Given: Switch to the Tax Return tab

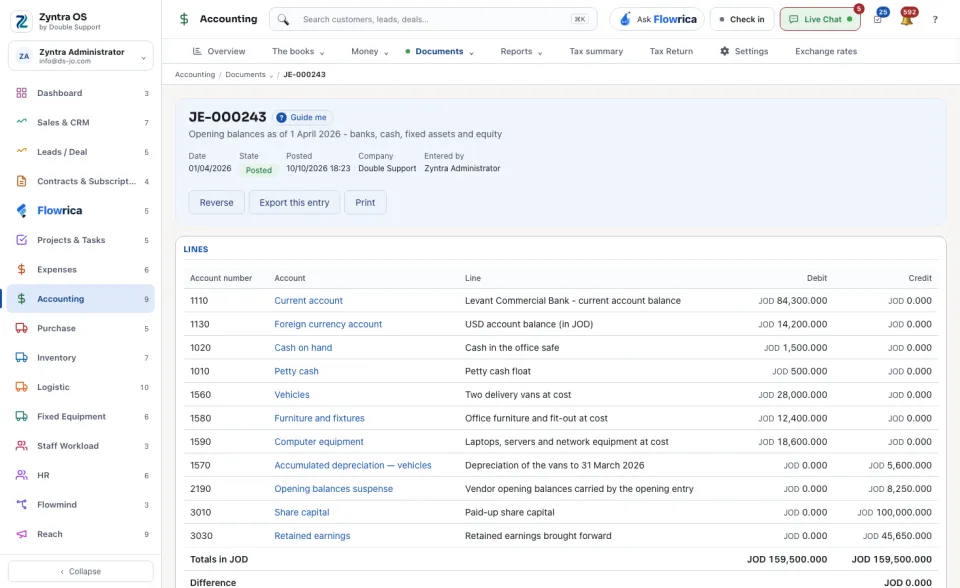Looking at the screenshot, I should point(672,51).
